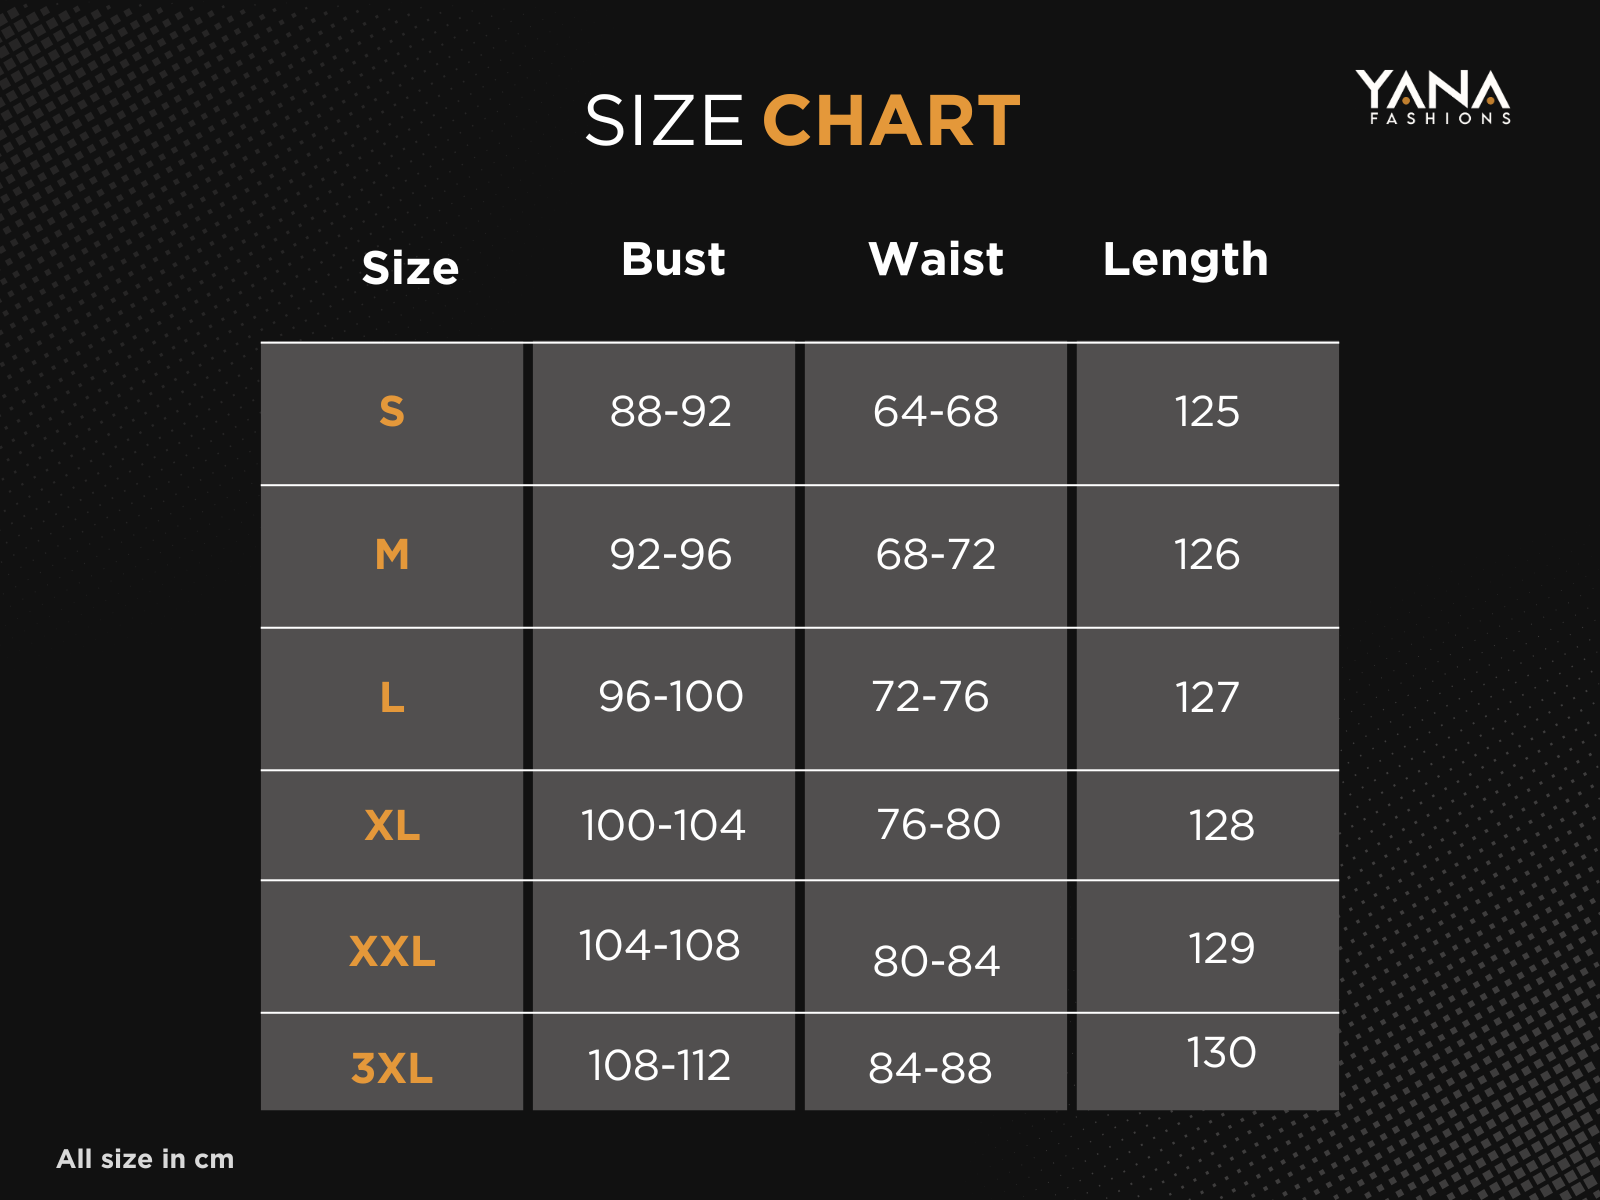This screenshot has height=1200, width=1600.
Task: Select the S size row label
Action: [392, 412]
